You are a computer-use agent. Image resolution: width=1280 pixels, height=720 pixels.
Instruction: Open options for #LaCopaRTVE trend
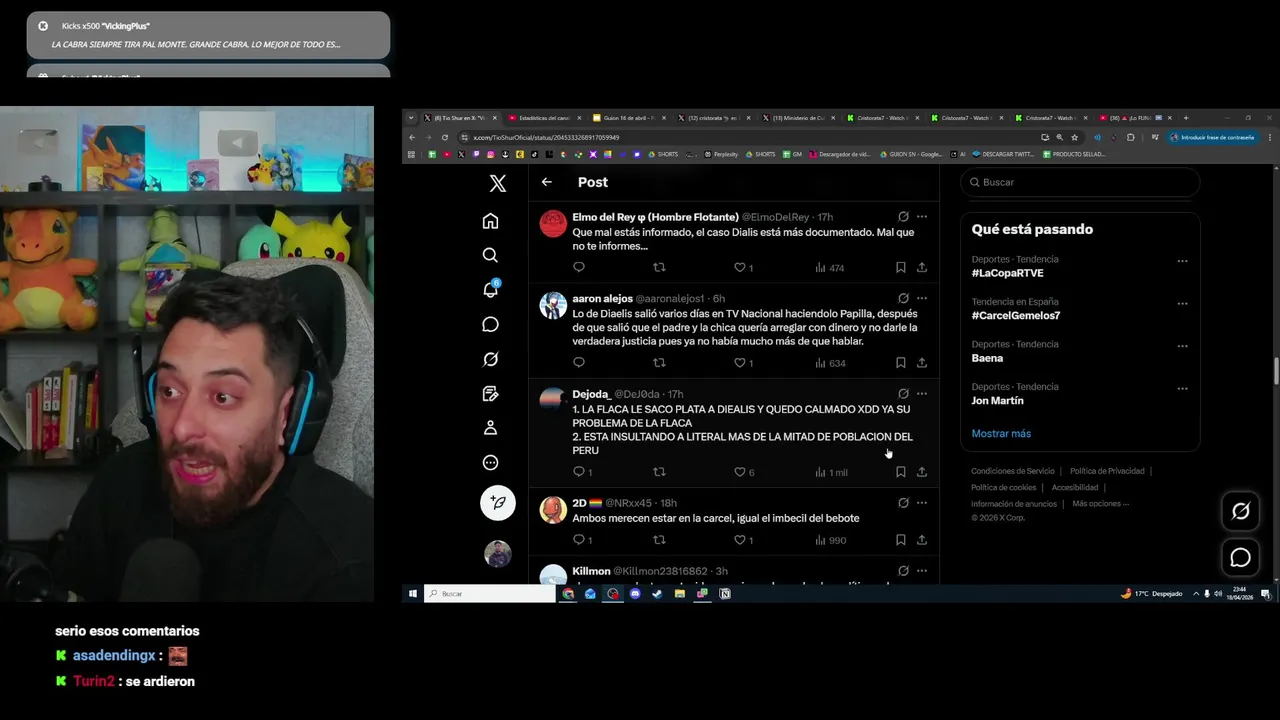click(x=1182, y=261)
